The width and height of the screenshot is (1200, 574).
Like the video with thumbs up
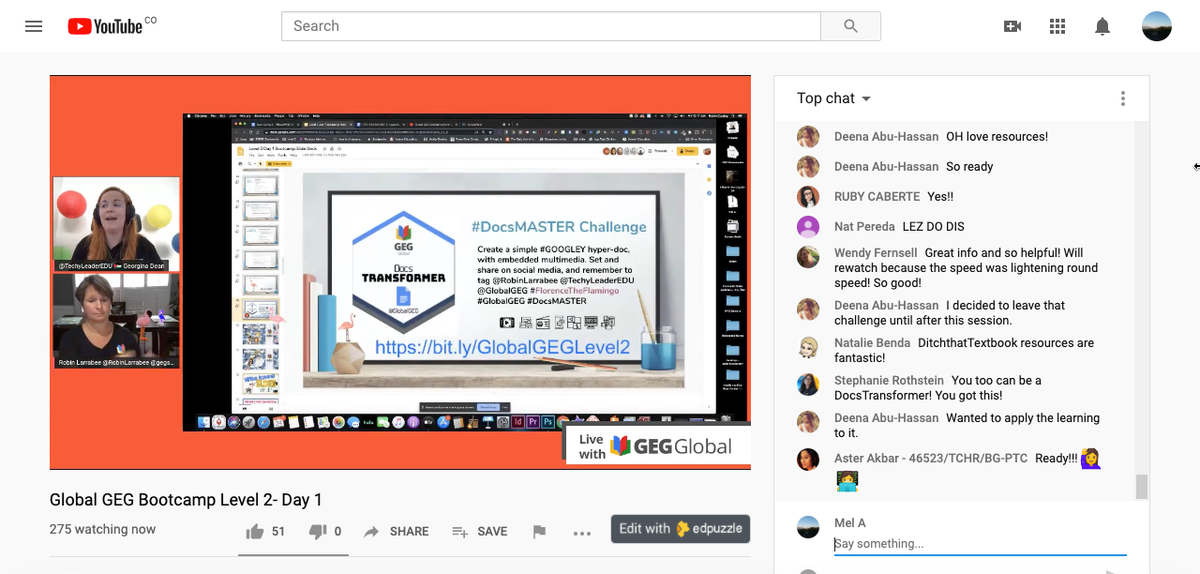point(254,531)
